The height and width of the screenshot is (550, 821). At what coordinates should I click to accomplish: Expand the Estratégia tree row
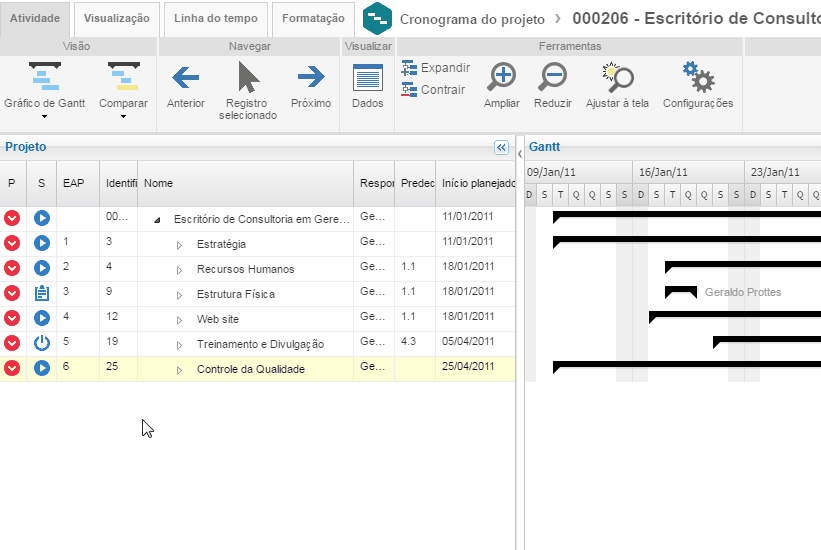[x=180, y=245]
